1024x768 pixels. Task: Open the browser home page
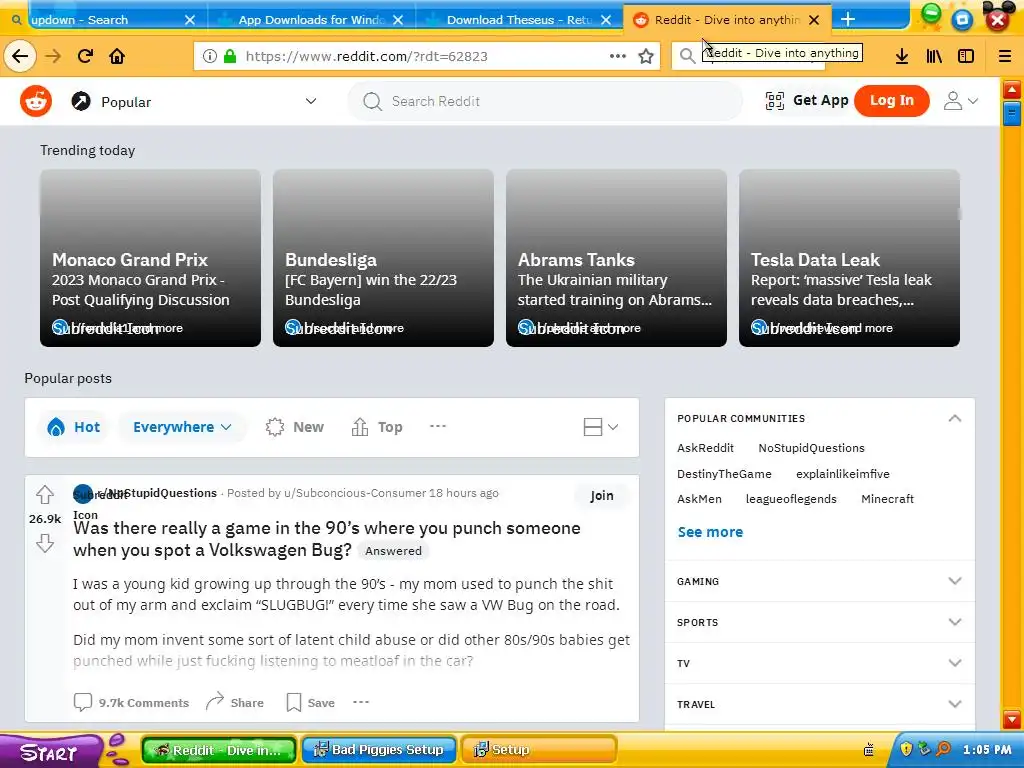[117, 56]
